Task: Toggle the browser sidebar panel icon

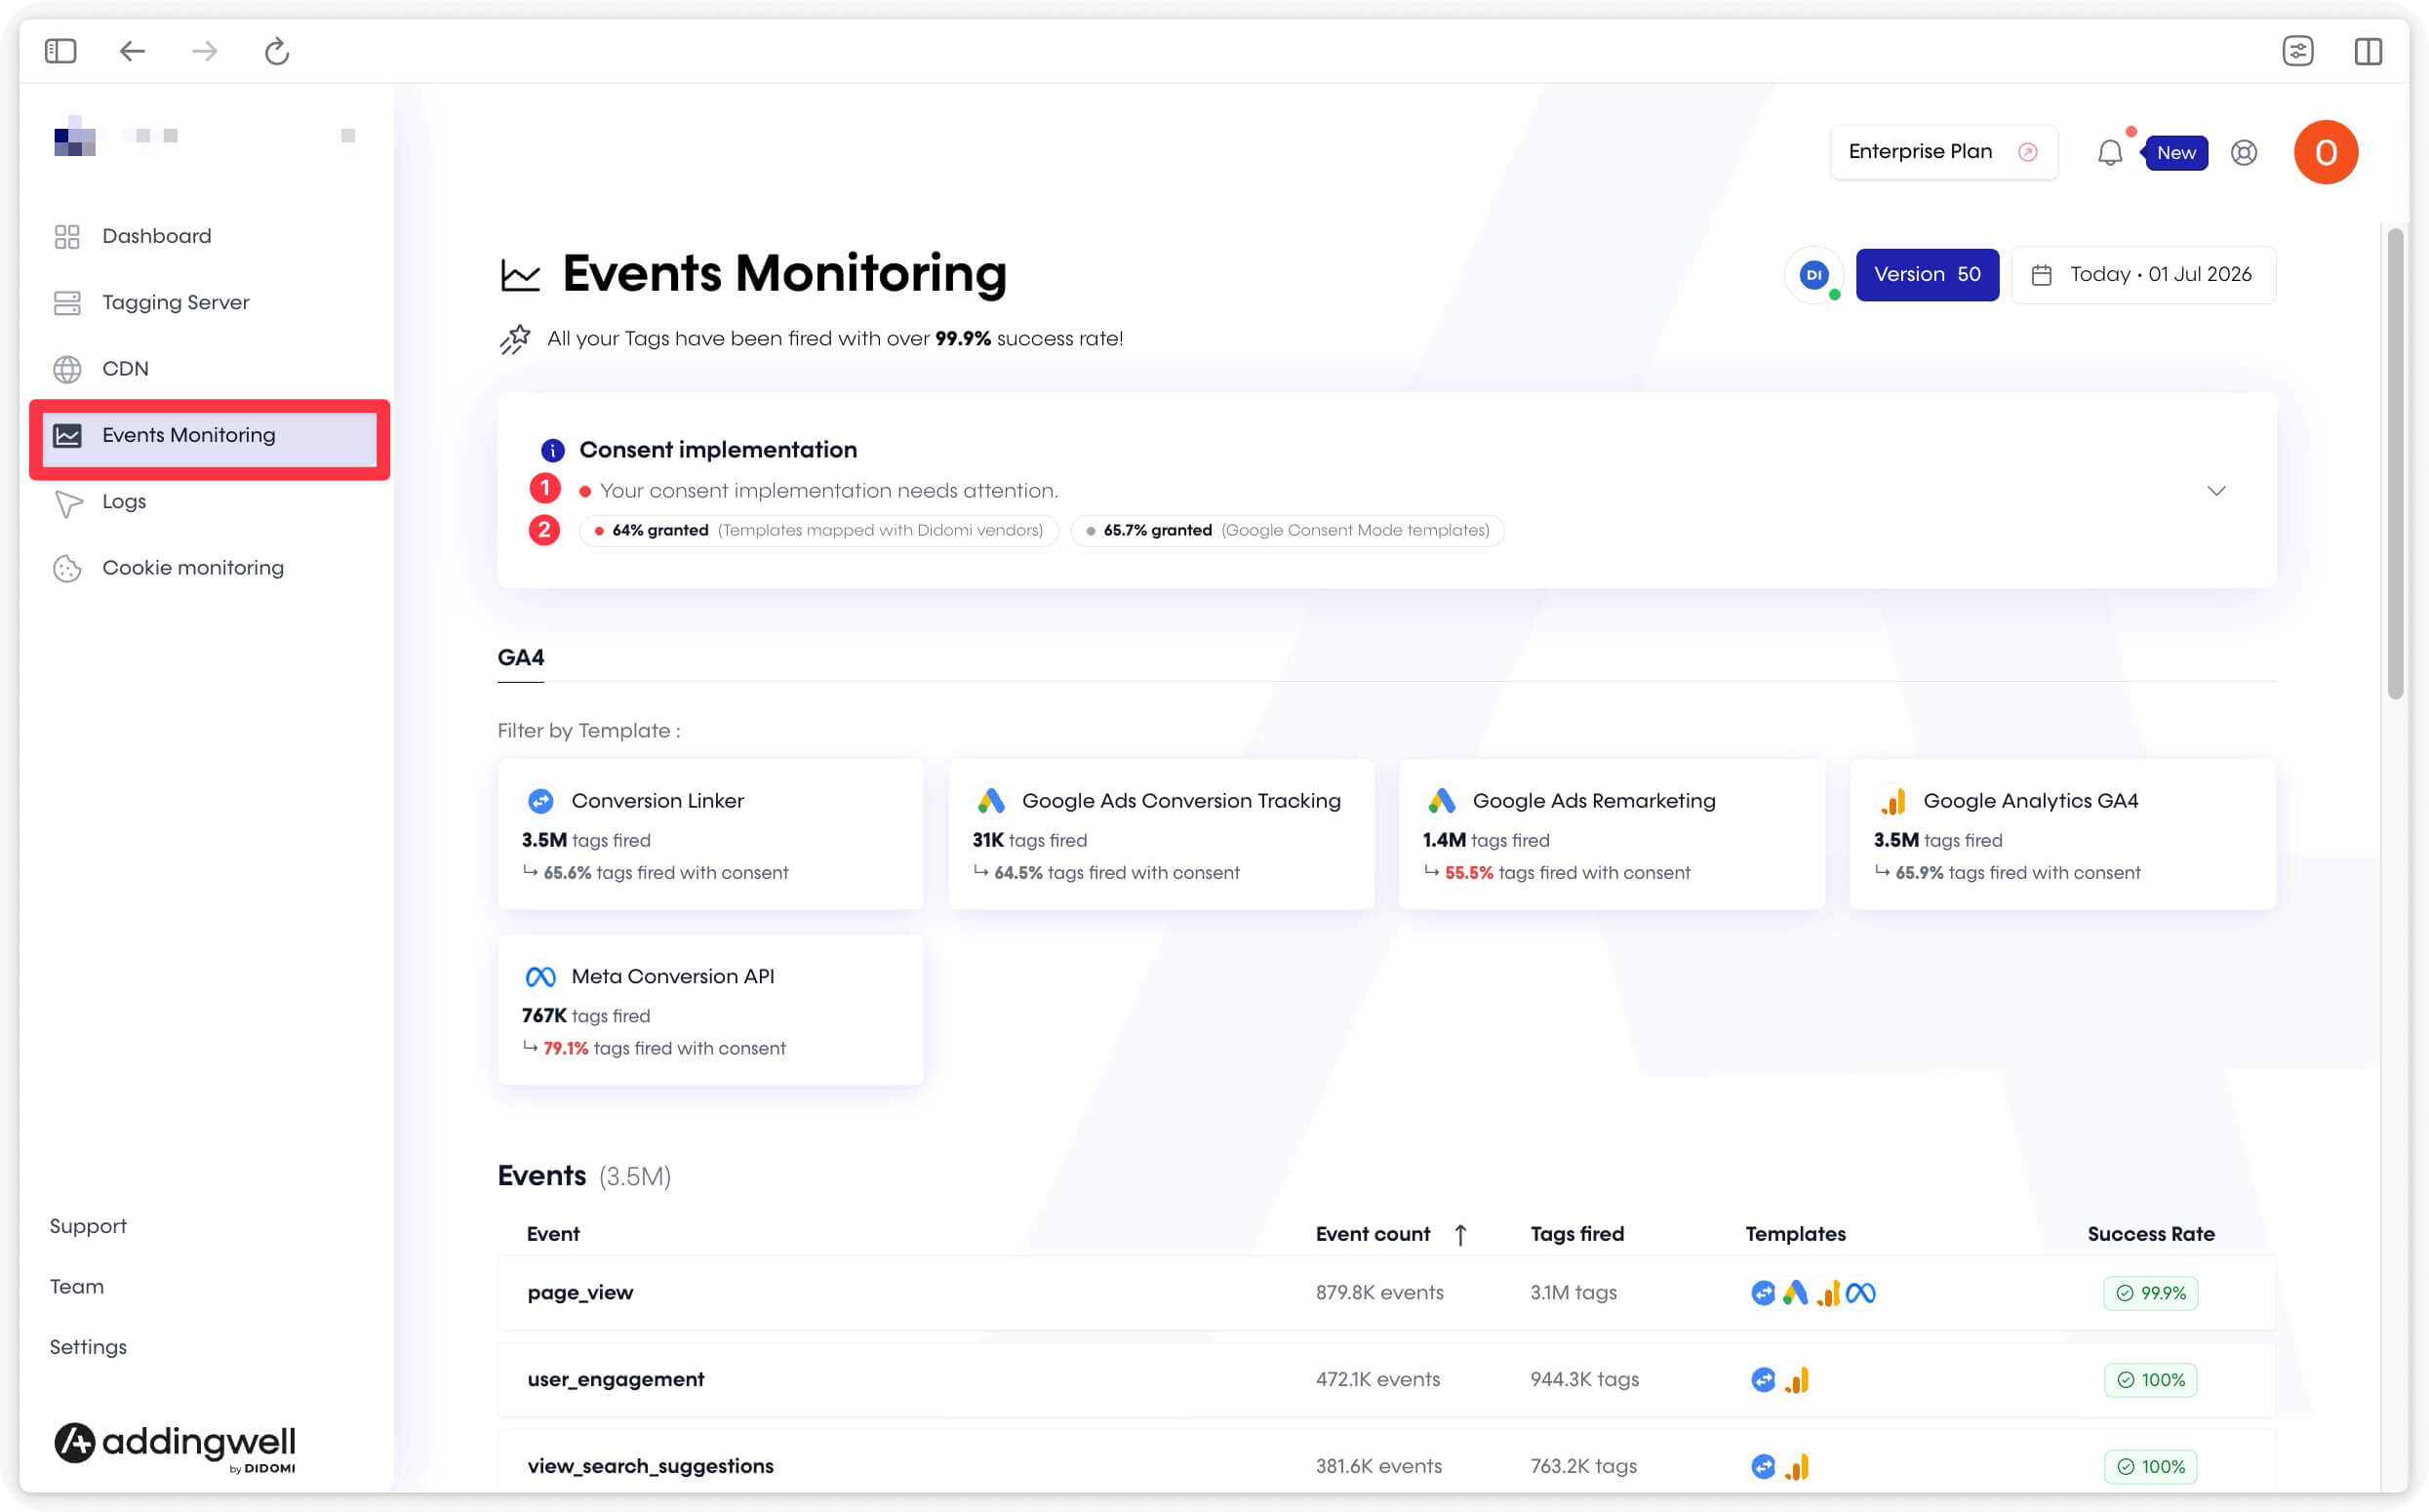Action: coord(61,50)
